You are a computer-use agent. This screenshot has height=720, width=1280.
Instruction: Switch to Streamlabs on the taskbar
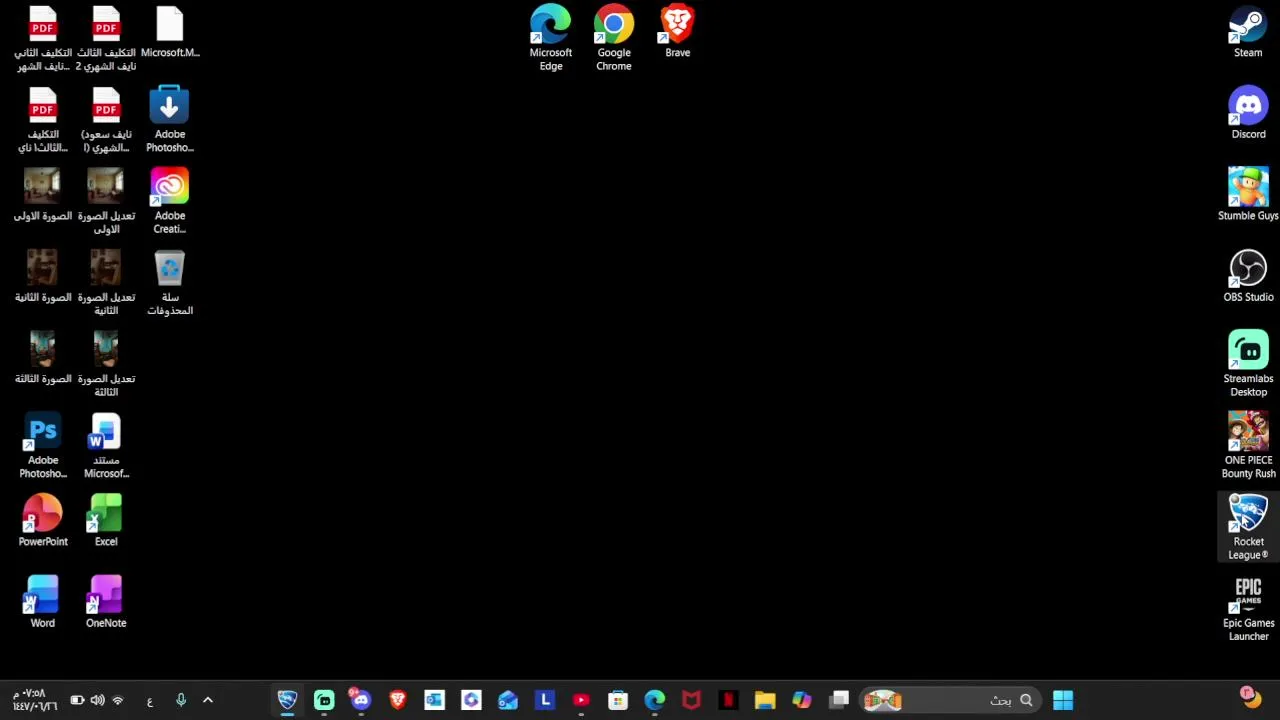pos(324,700)
